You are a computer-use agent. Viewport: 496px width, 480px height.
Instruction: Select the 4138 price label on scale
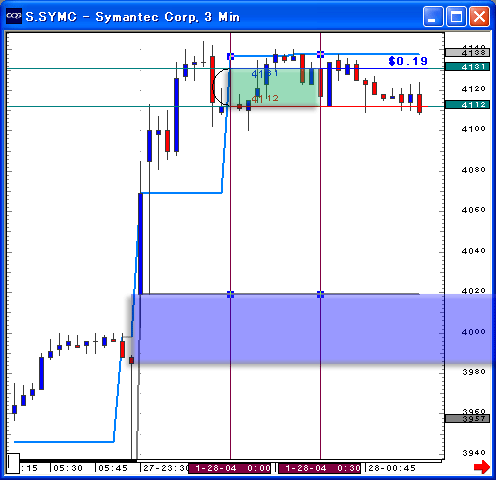point(468,53)
